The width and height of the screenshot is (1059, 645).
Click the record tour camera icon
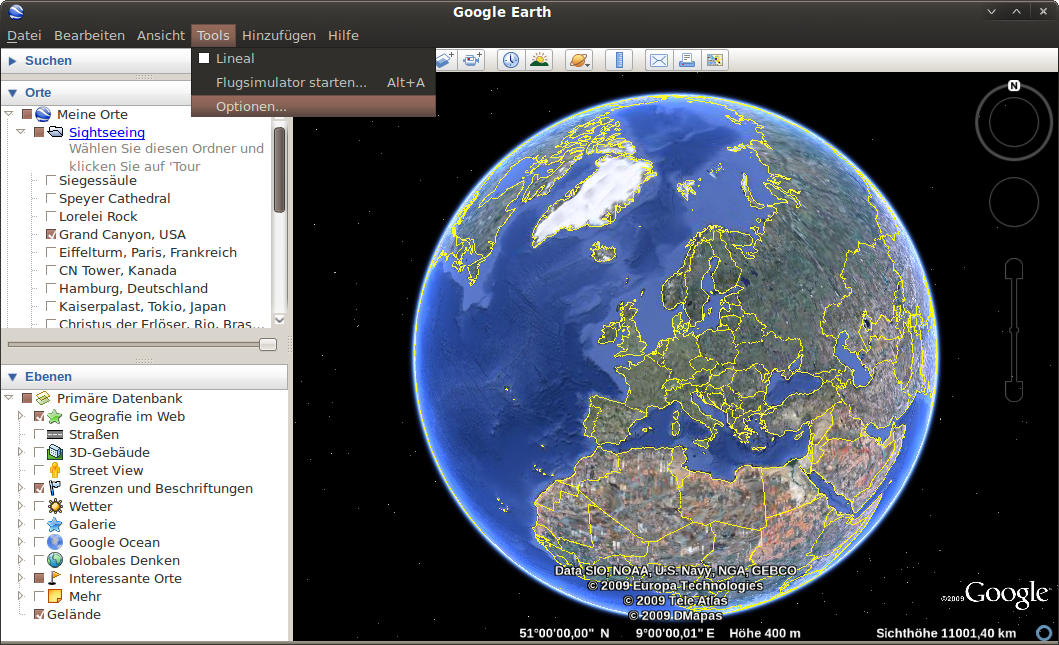click(x=473, y=60)
